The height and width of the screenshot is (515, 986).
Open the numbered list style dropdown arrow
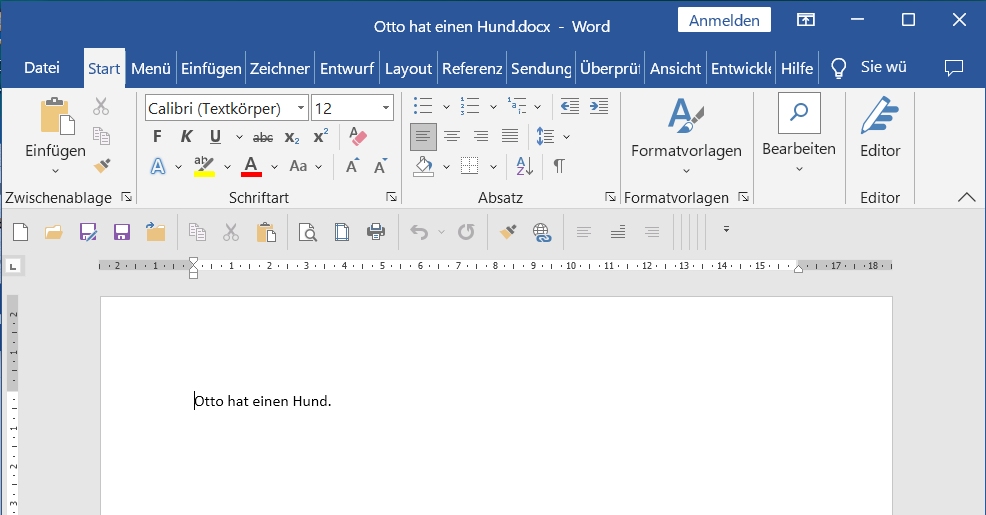pos(493,107)
